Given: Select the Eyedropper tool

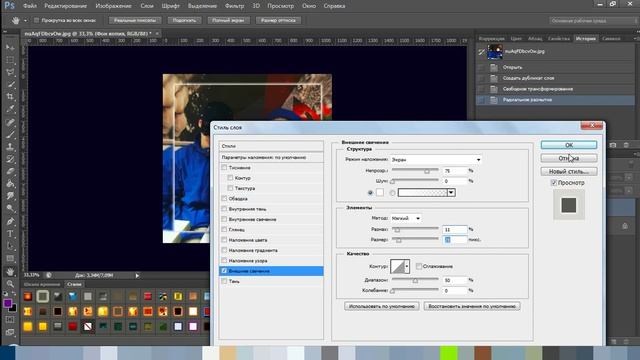Looking at the screenshot, I should [x=10, y=109].
